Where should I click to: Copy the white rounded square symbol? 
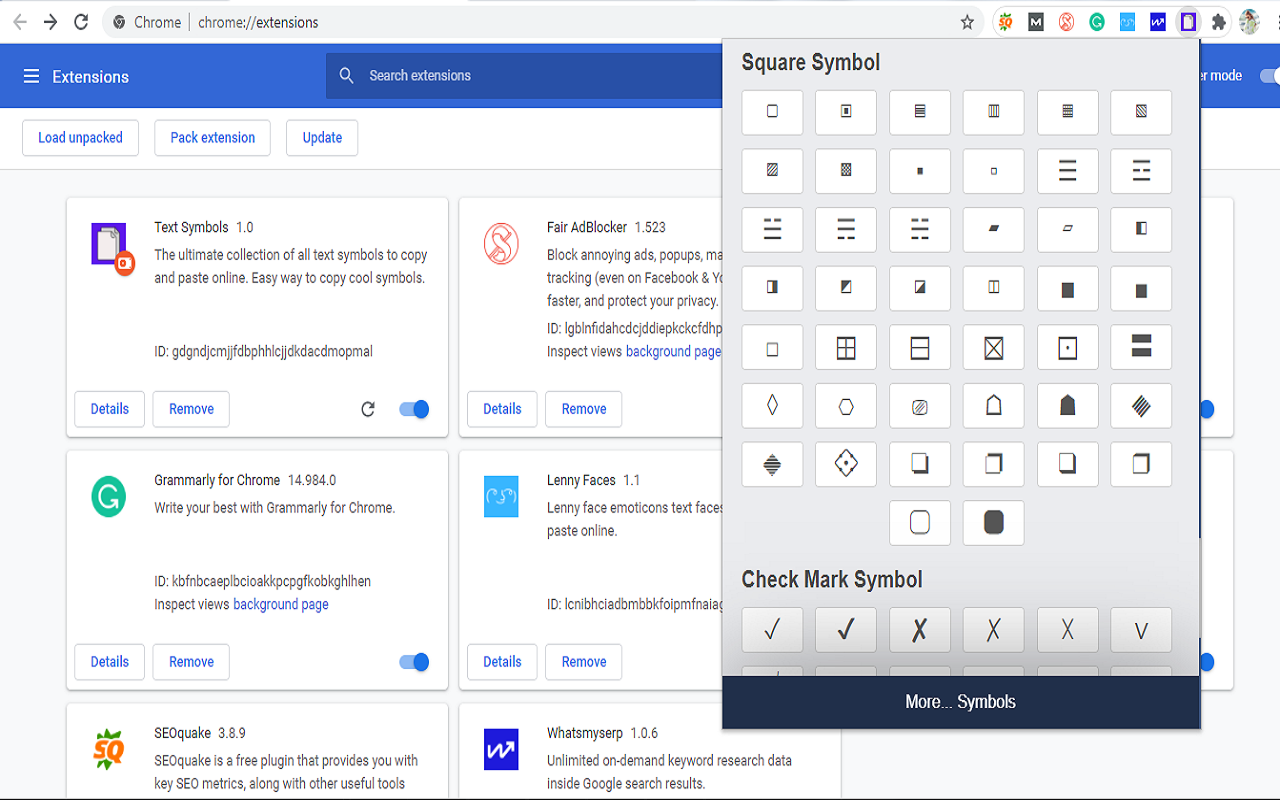[x=920, y=522]
